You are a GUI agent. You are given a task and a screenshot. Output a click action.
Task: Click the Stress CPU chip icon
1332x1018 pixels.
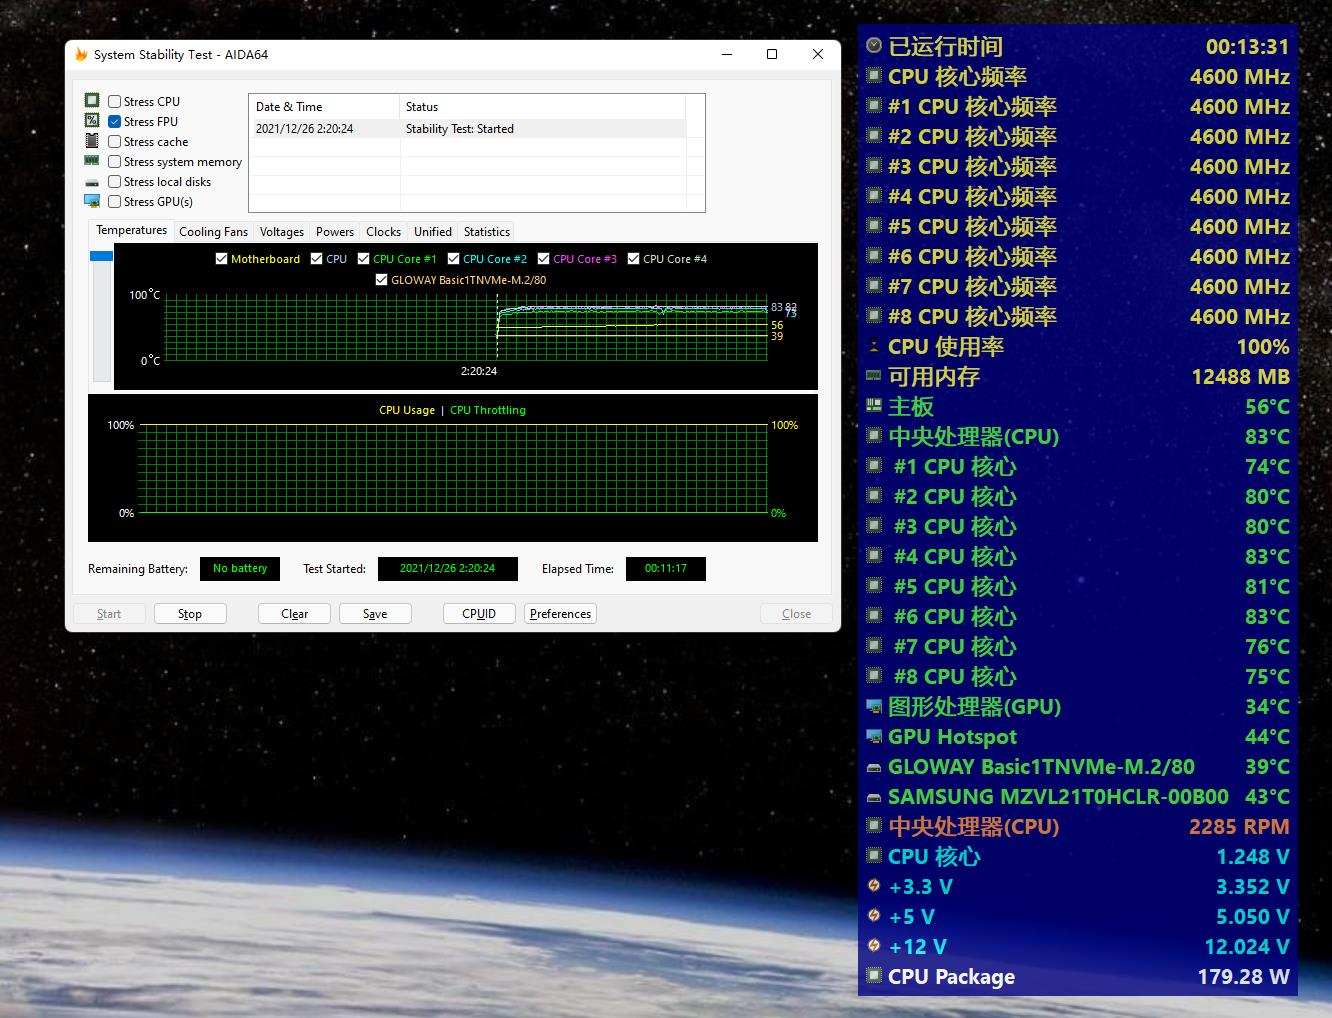click(x=92, y=100)
